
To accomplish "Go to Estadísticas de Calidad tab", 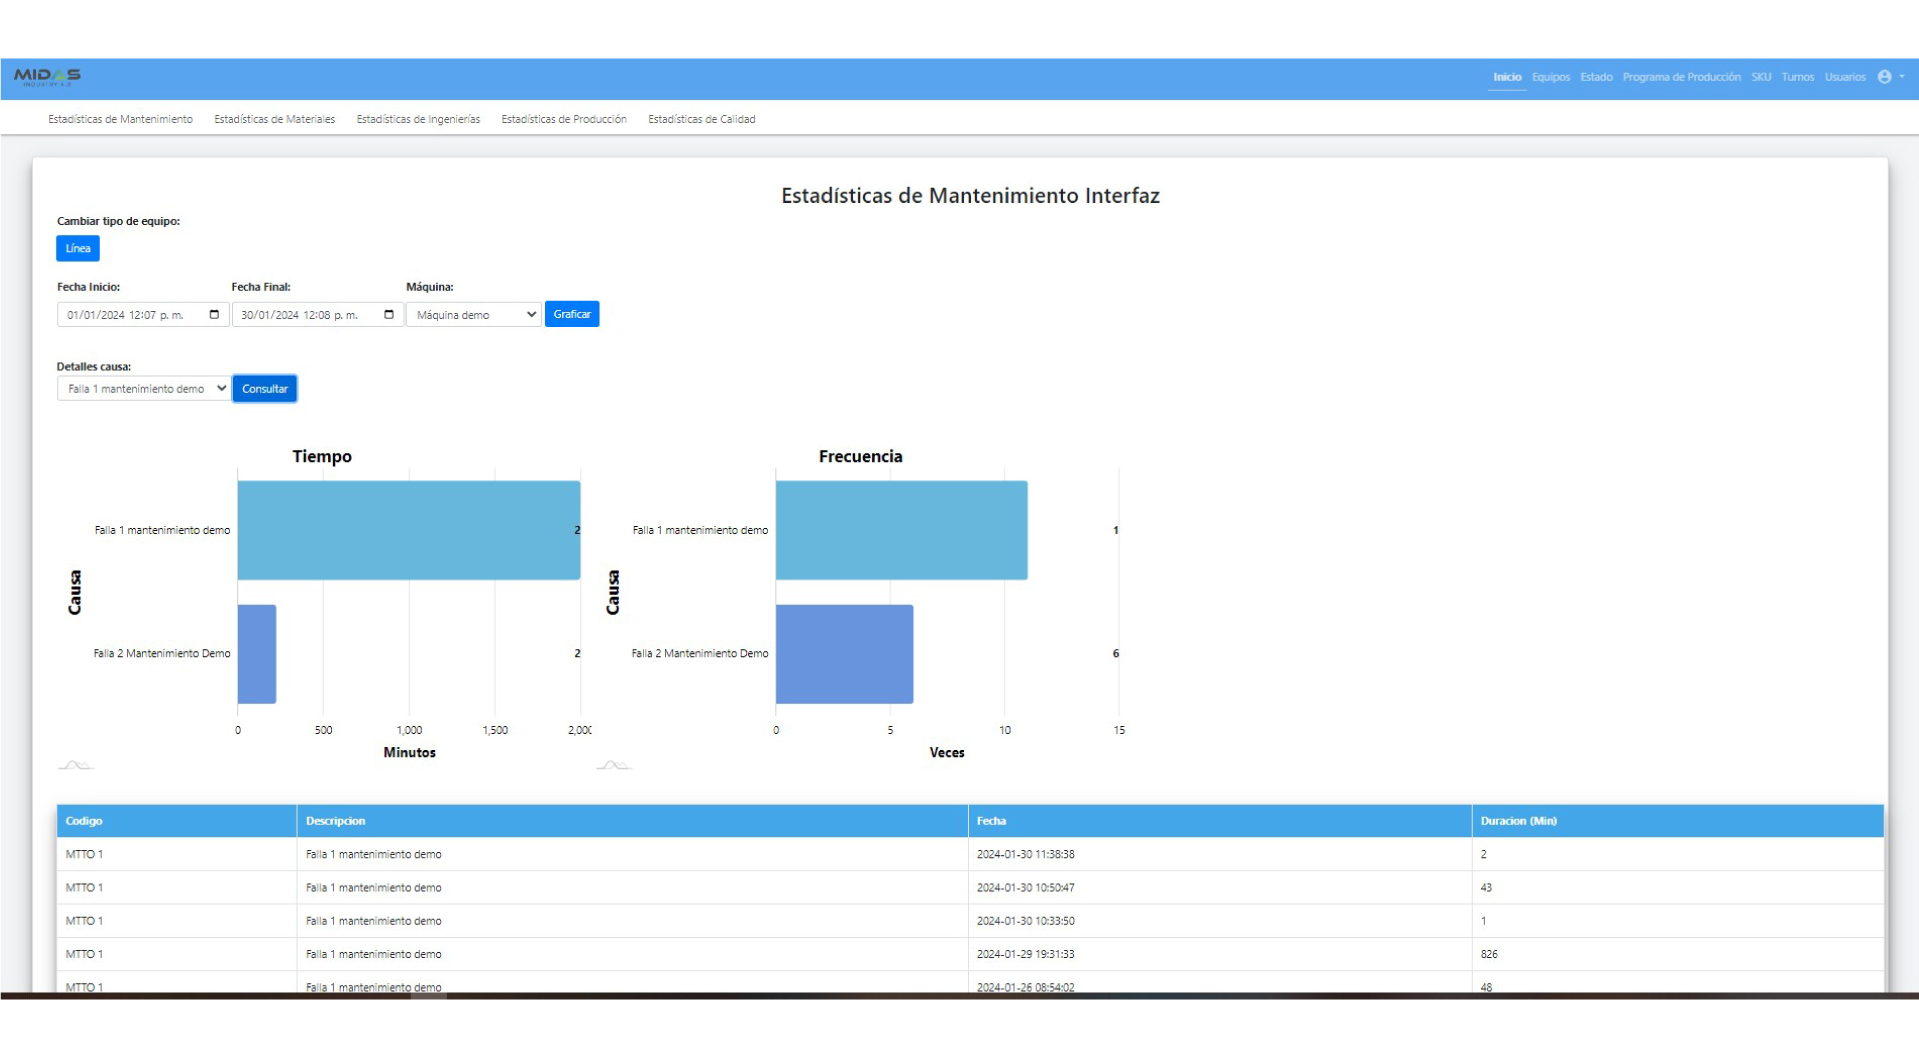I will (701, 119).
